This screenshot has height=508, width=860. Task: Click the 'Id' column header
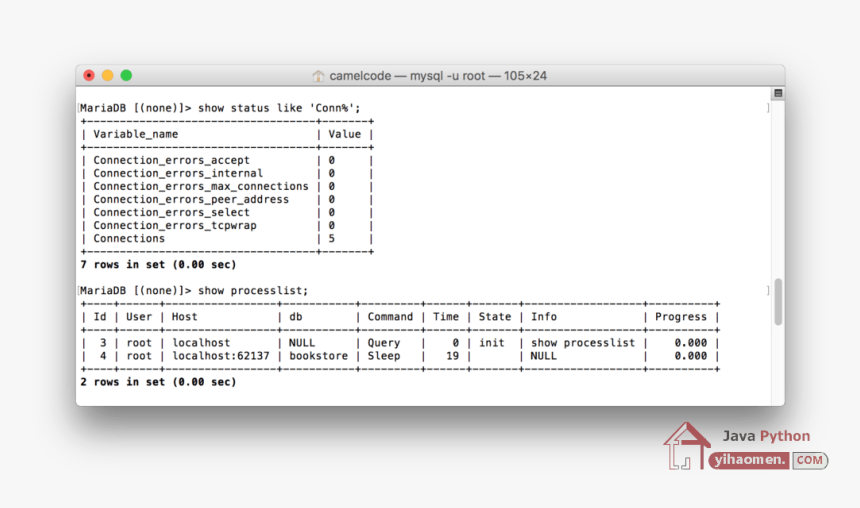click(x=100, y=317)
